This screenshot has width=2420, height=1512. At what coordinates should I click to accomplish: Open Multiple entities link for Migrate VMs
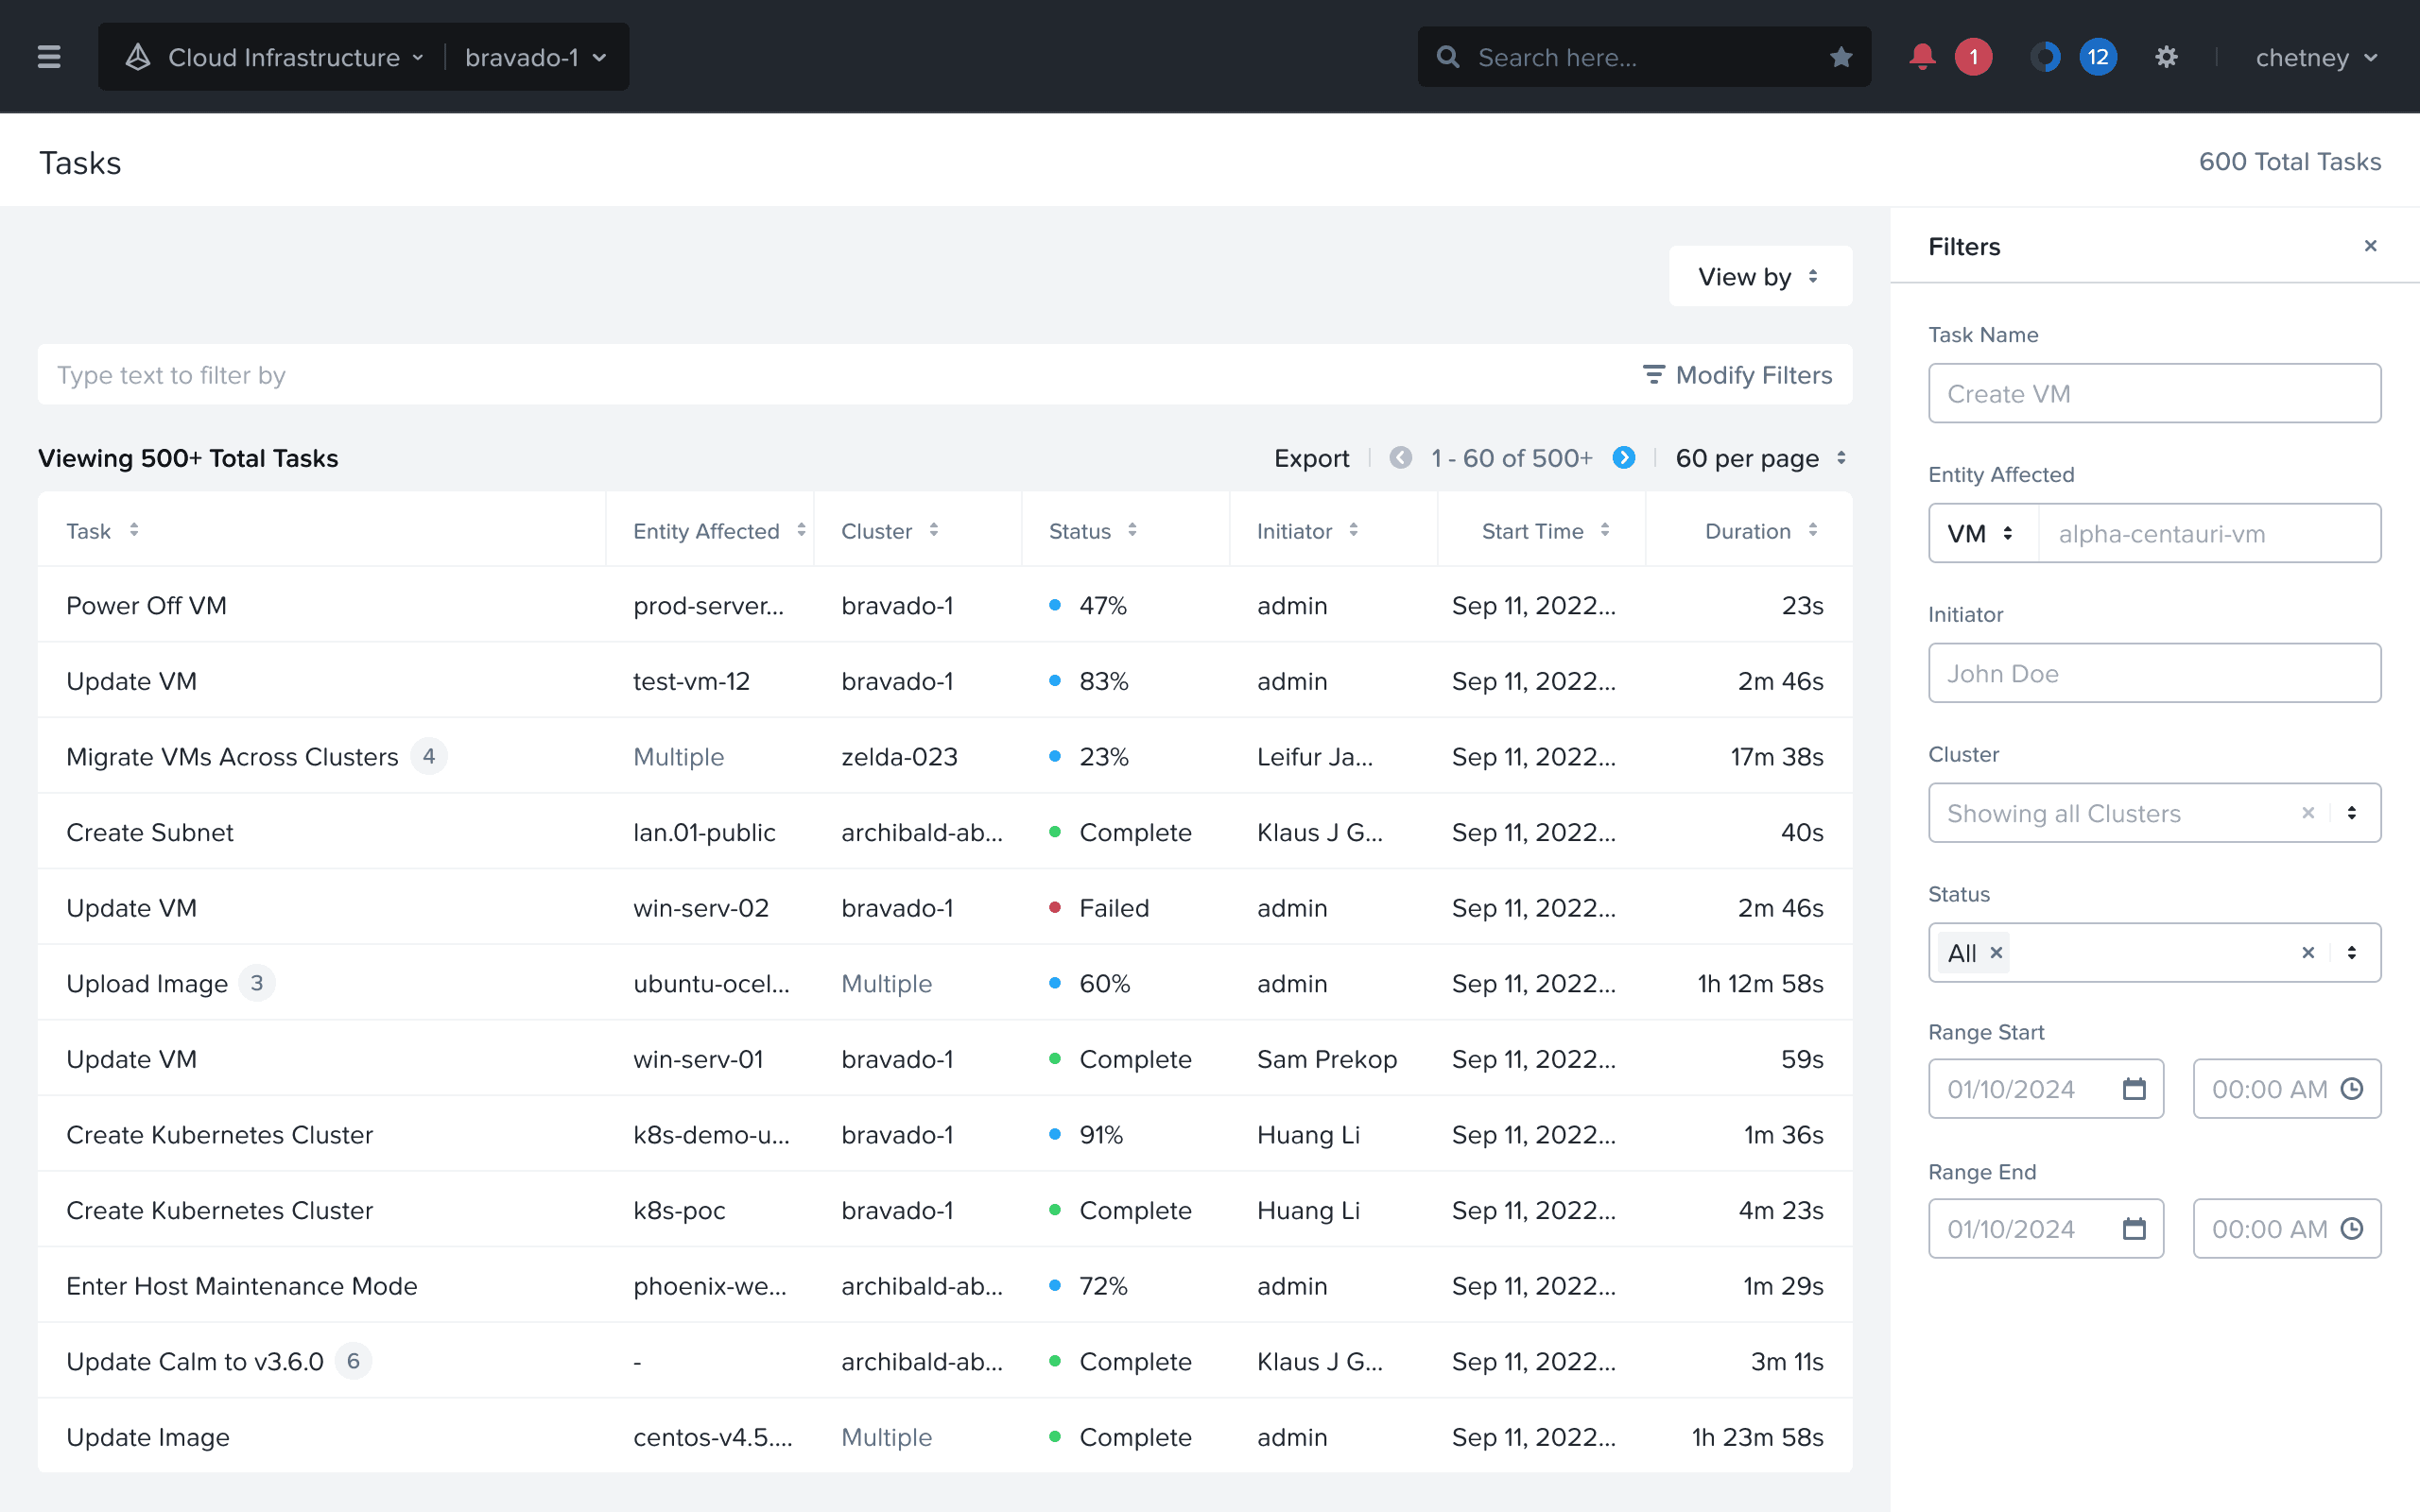(x=678, y=757)
